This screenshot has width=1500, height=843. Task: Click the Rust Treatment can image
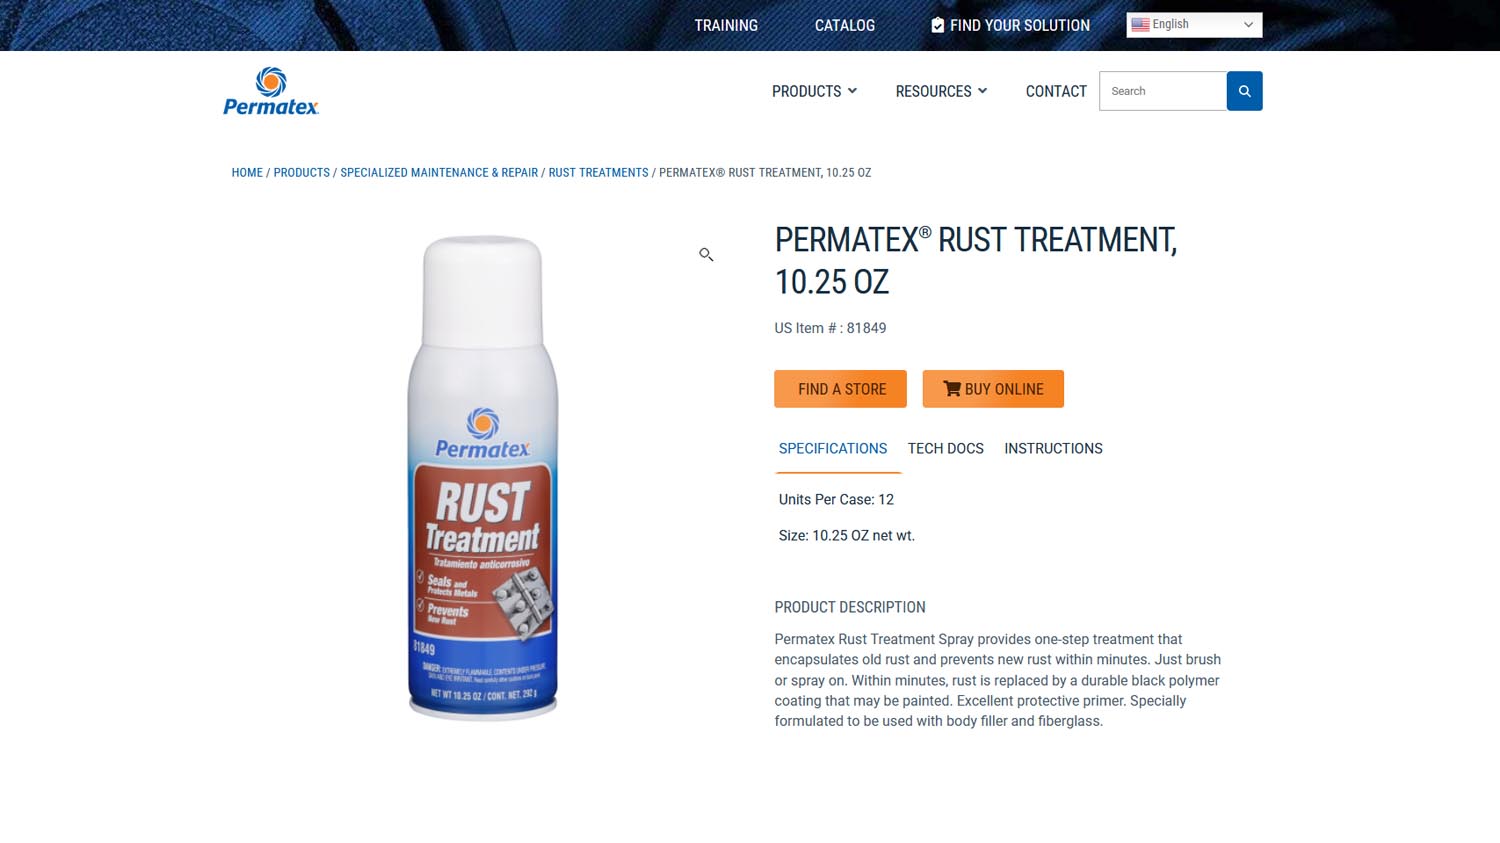483,477
